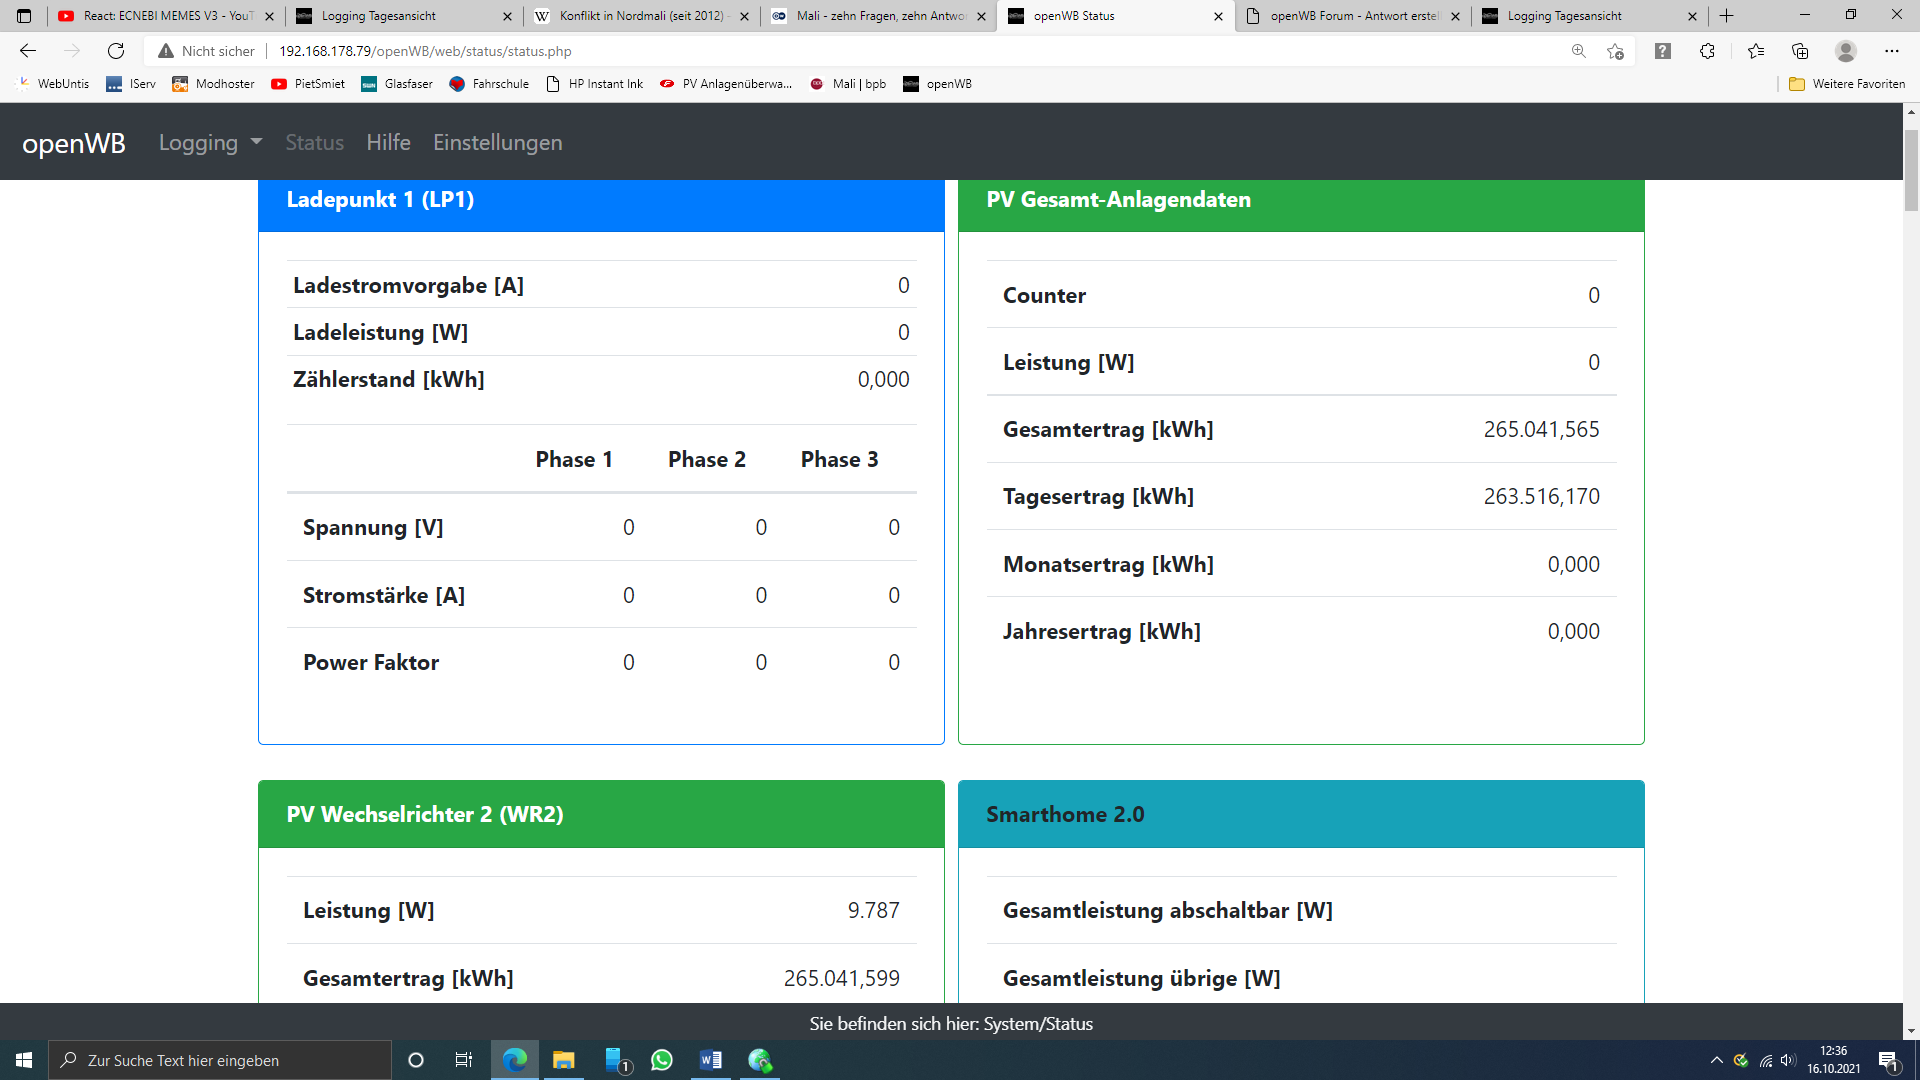Click the browser back arrow

(x=28, y=51)
